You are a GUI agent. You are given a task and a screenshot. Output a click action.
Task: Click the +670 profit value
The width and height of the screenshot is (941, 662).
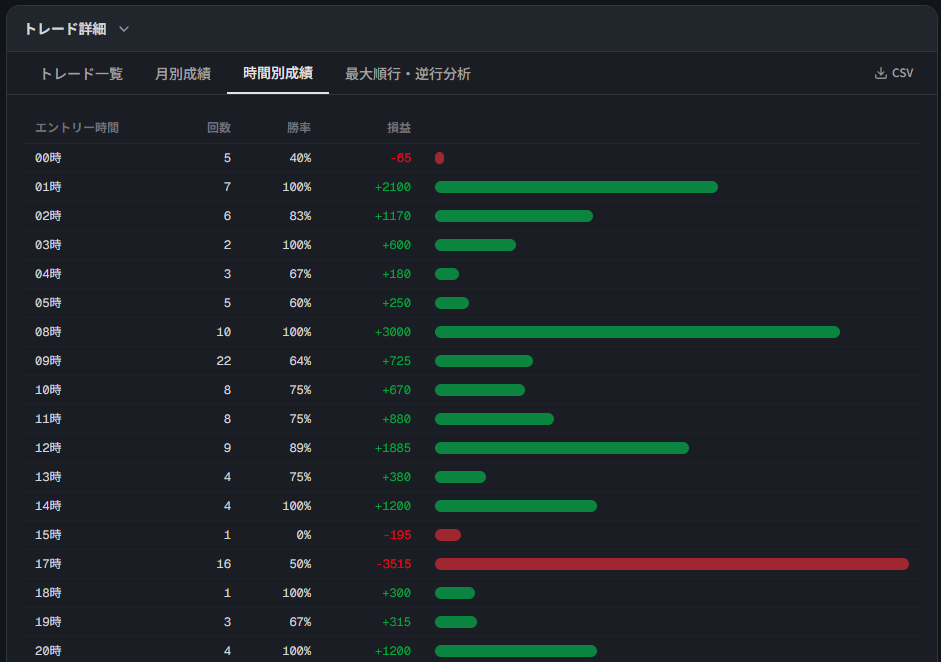pyautogui.click(x=396, y=390)
